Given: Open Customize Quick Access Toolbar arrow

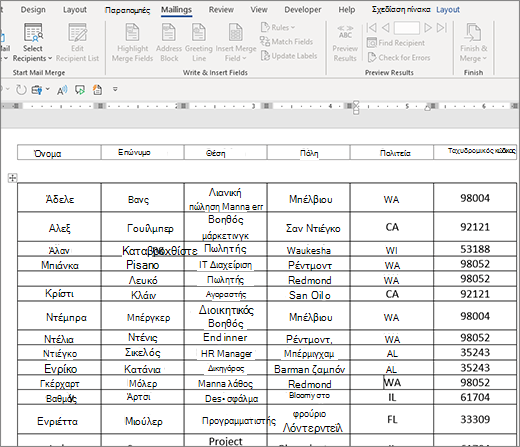Looking at the screenshot, I should tap(115, 89).
